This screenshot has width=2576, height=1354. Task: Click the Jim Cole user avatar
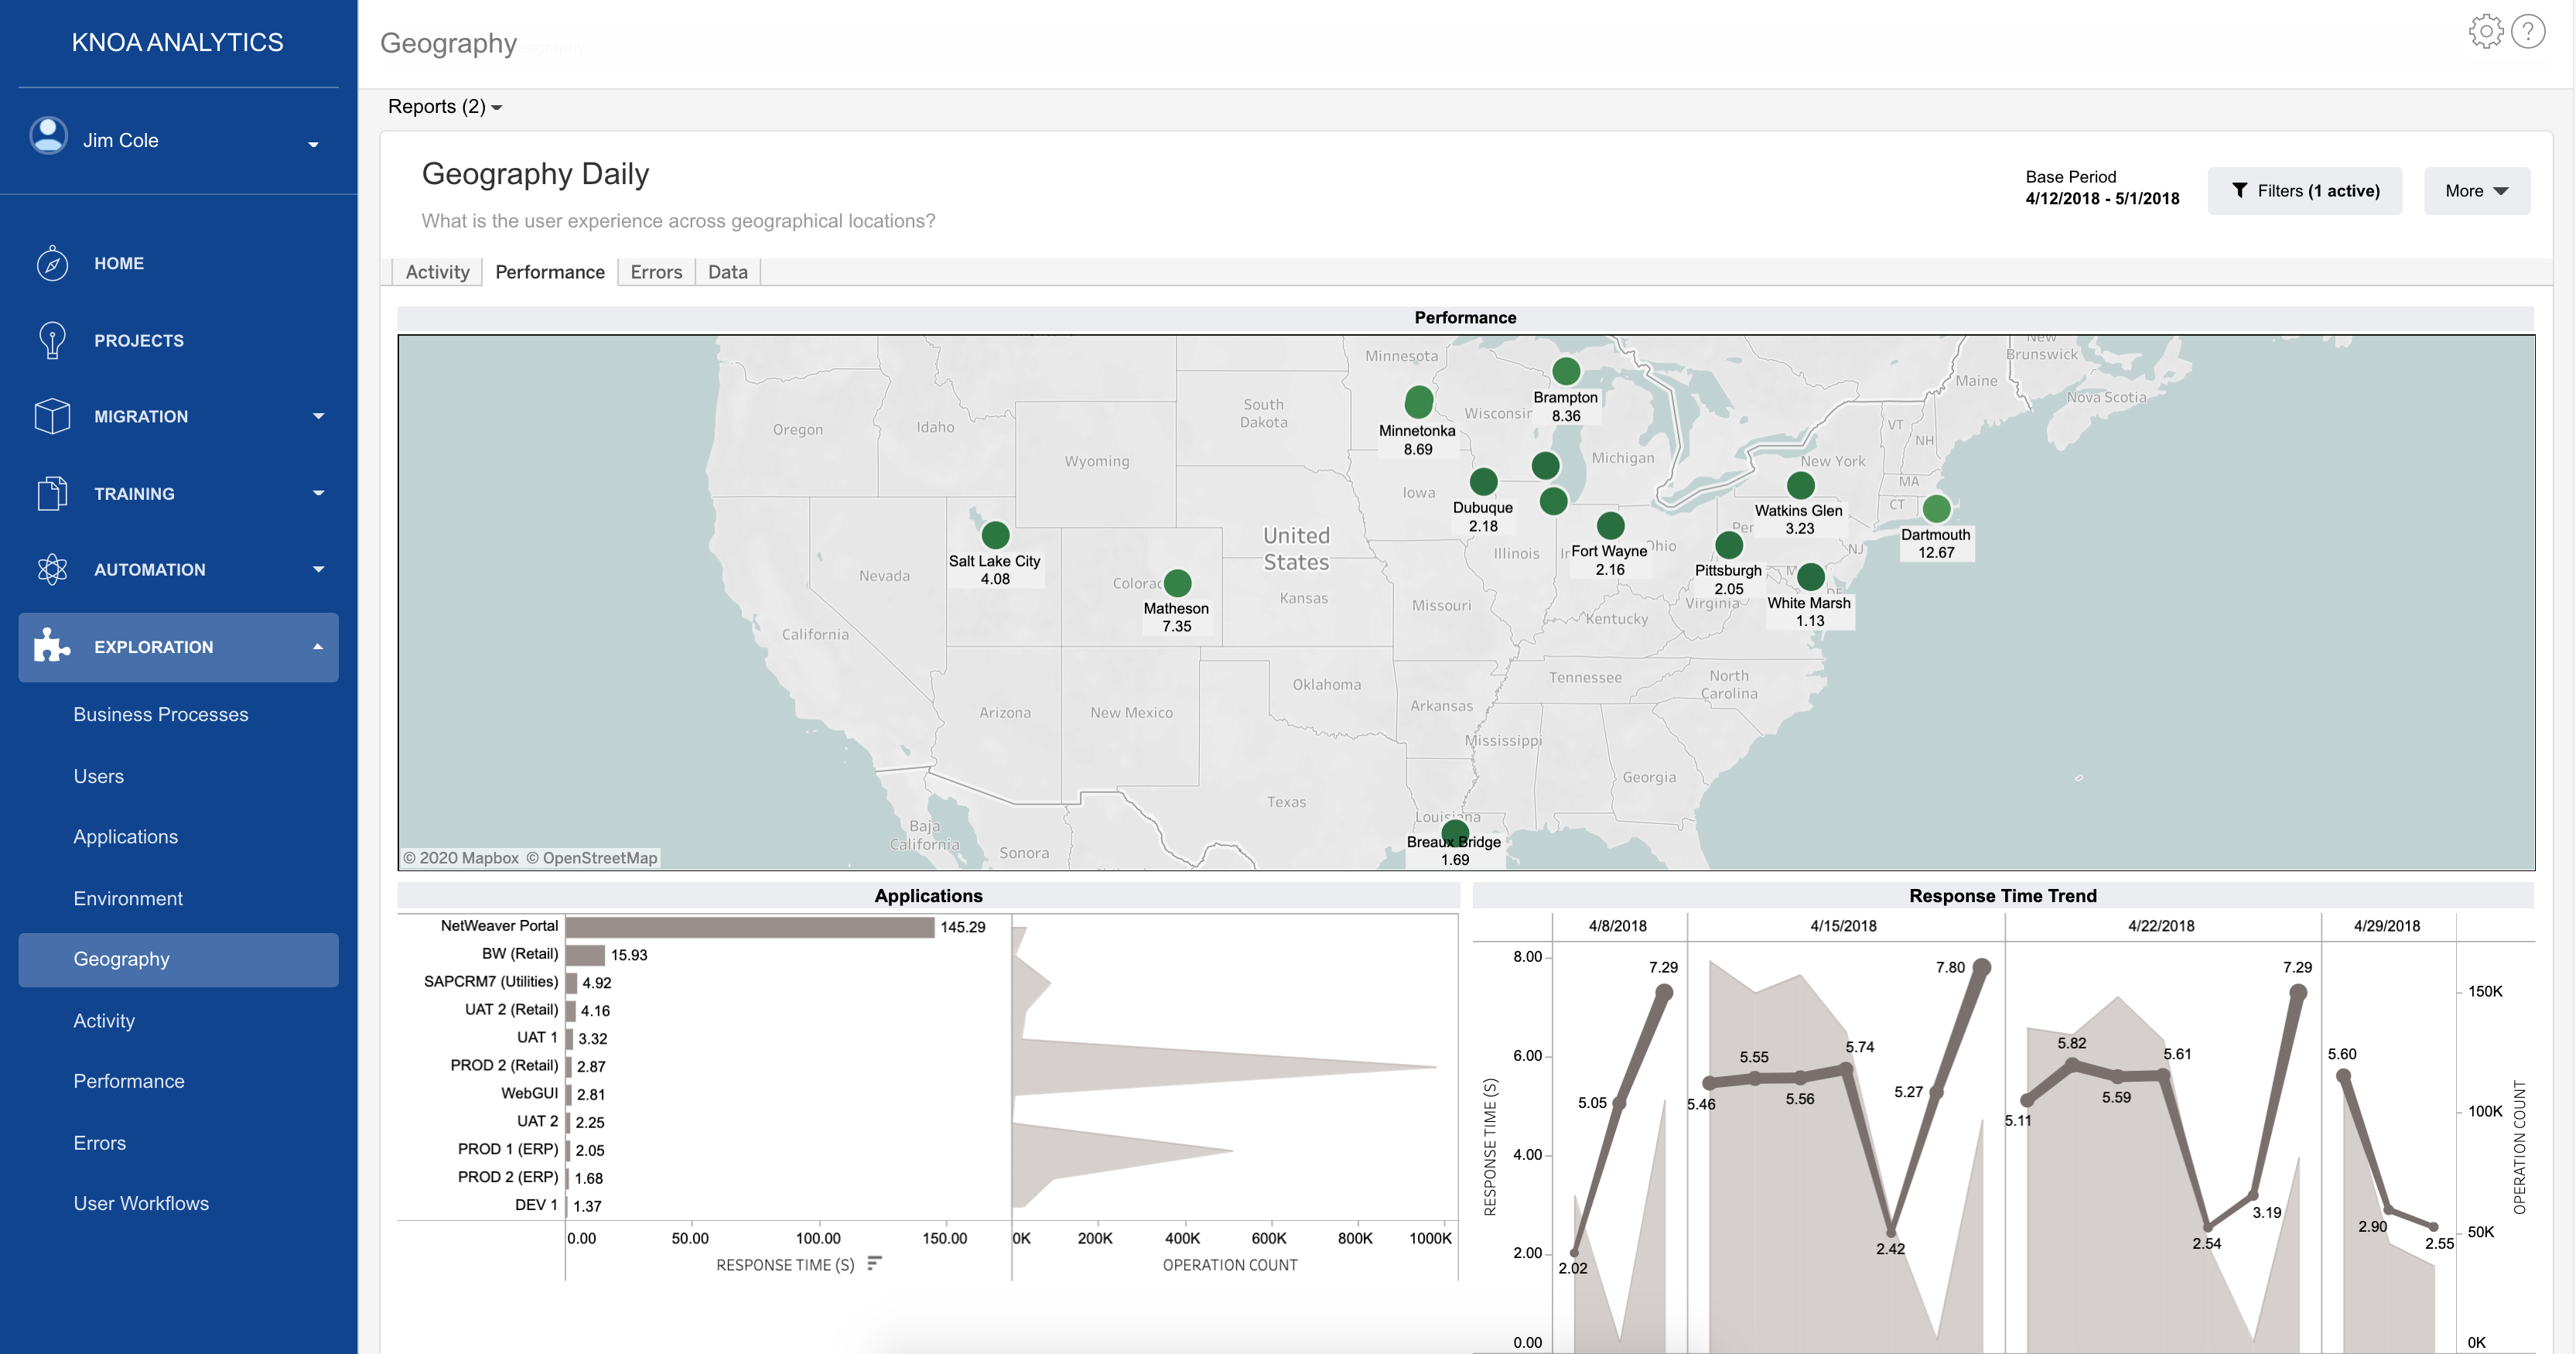click(48, 136)
